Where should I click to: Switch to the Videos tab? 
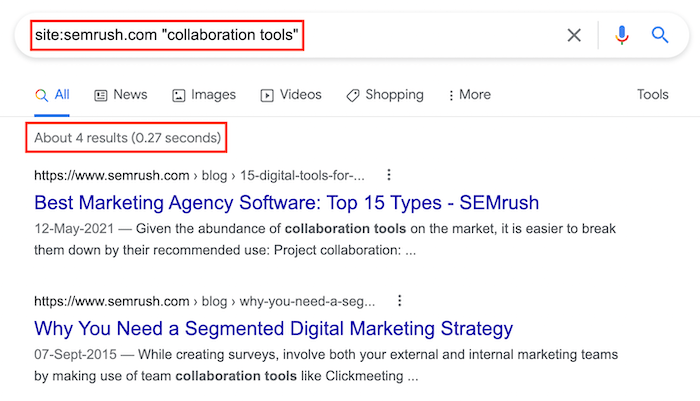[x=291, y=95]
